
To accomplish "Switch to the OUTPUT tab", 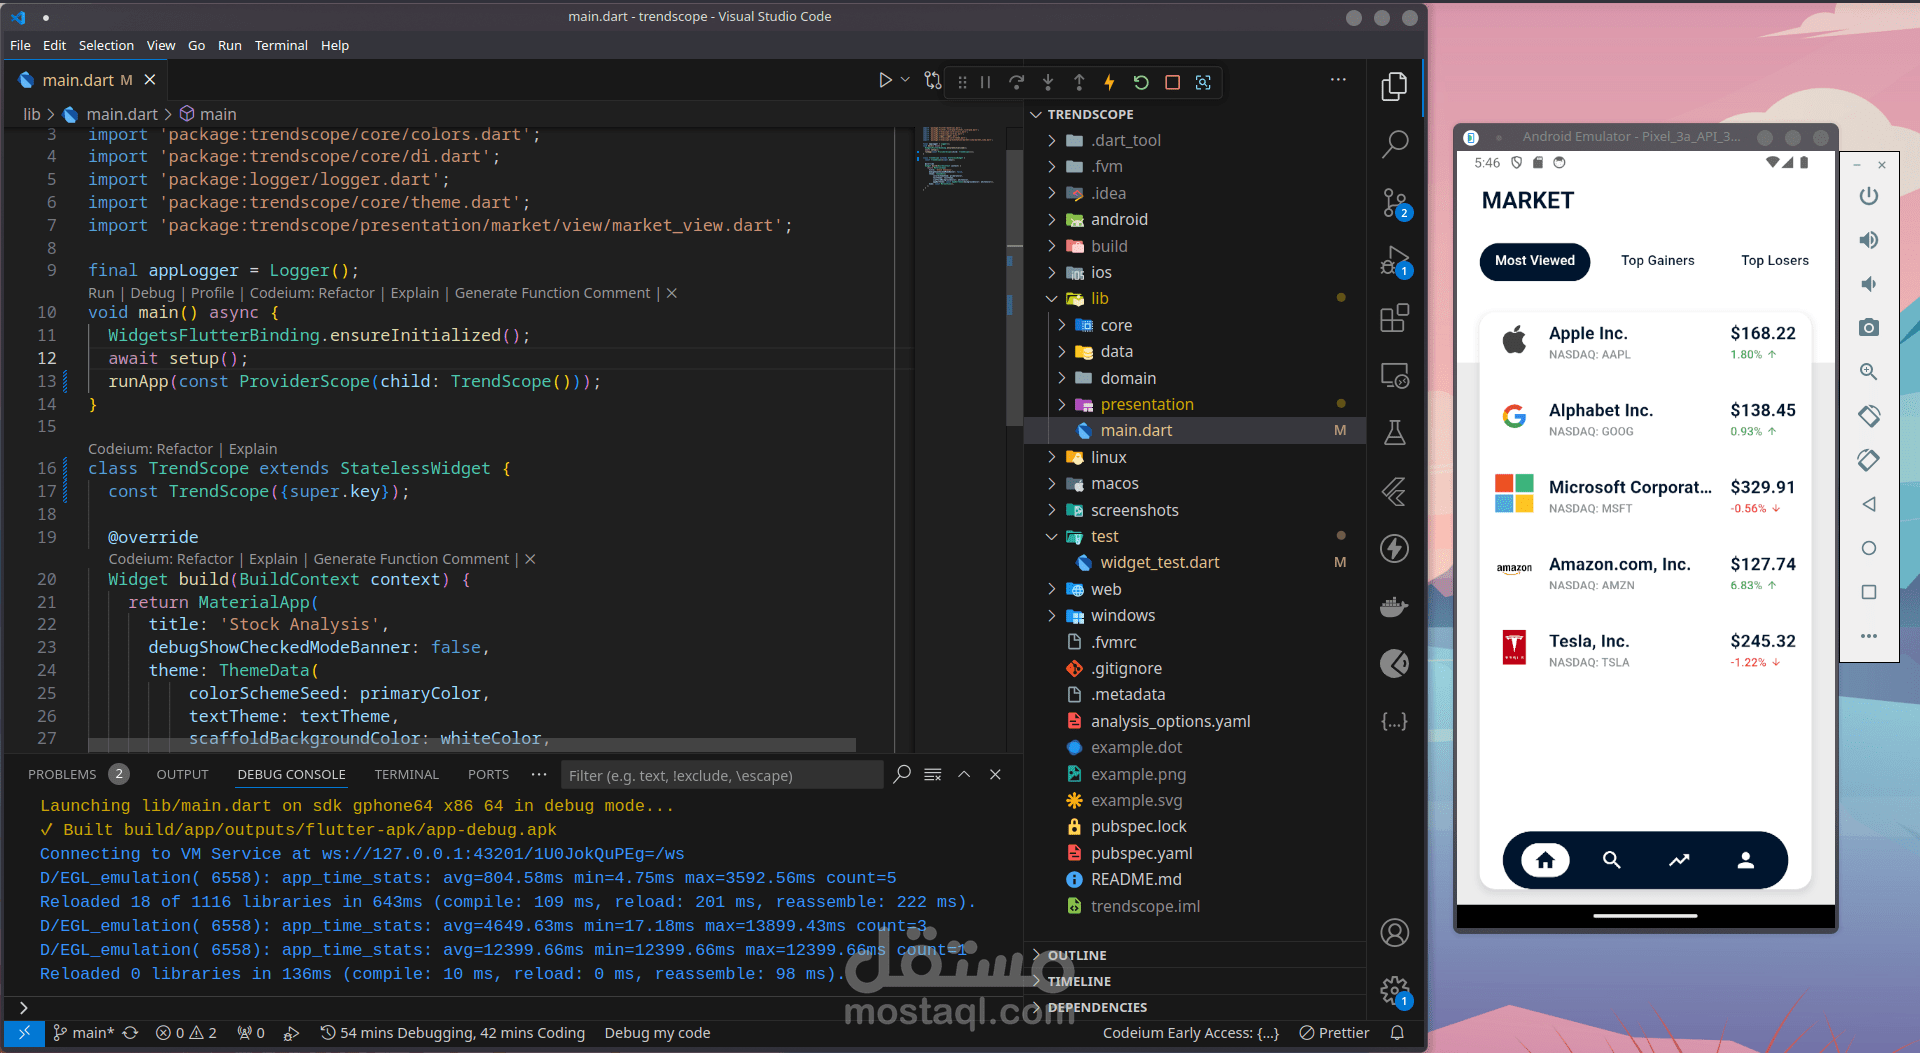I will pos(183,774).
